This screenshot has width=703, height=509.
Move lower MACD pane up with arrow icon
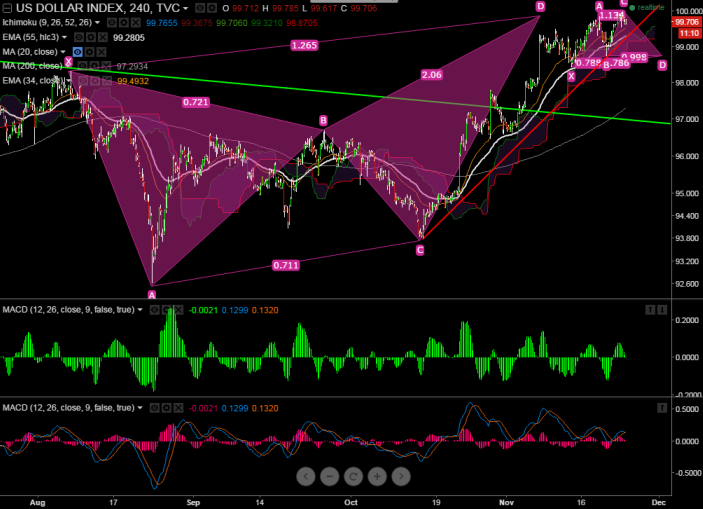[x=662, y=408]
